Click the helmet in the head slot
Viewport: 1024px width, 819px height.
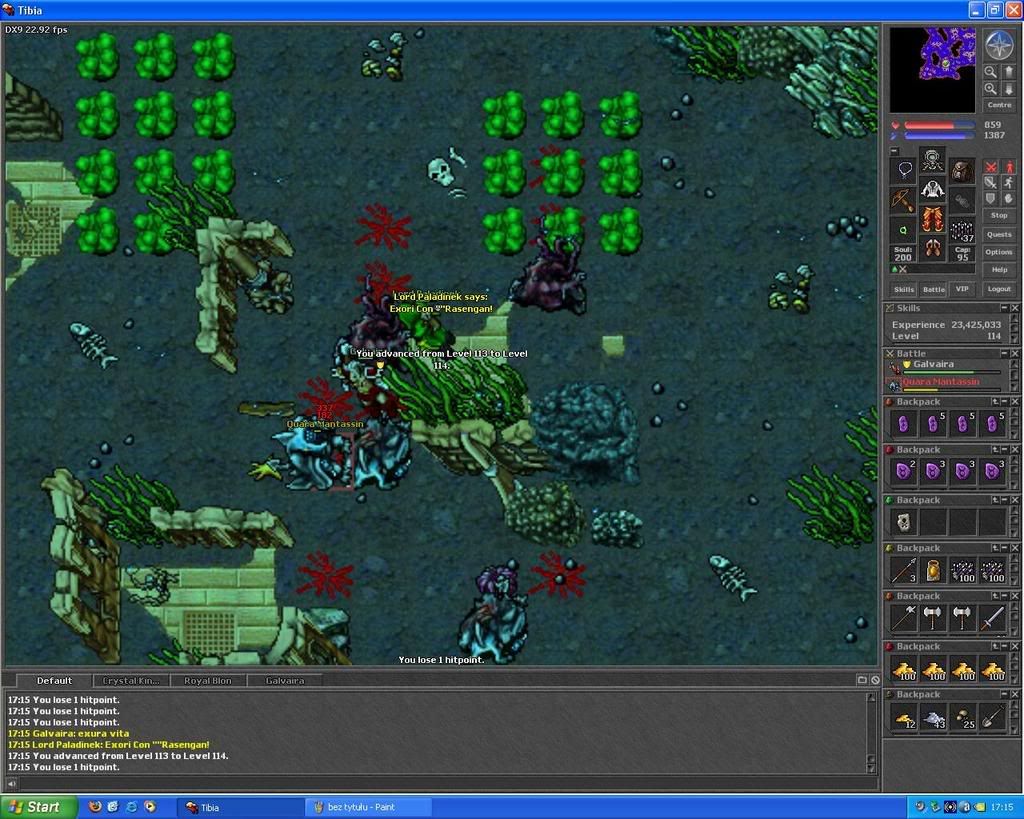pyautogui.click(x=933, y=159)
